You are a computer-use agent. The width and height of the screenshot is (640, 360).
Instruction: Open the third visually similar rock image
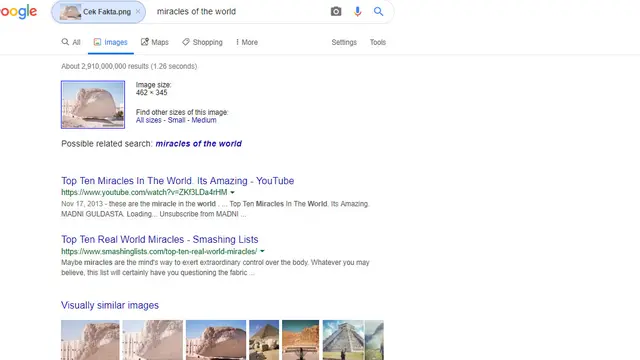tap(216, 340)
